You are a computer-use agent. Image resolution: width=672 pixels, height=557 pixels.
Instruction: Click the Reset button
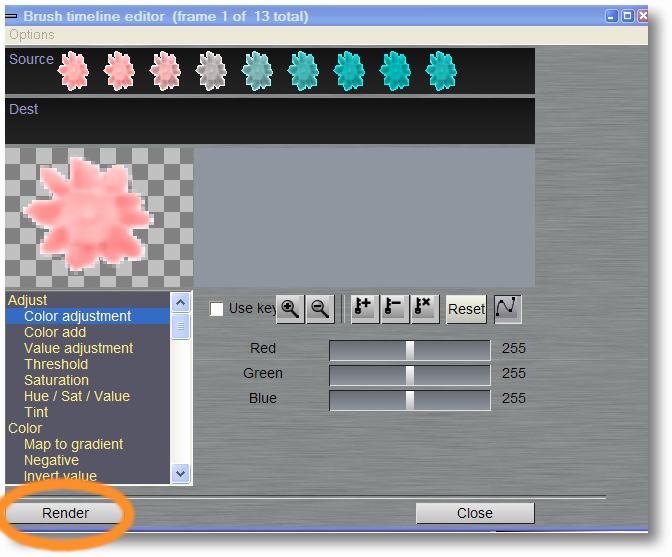click(466, 309)
